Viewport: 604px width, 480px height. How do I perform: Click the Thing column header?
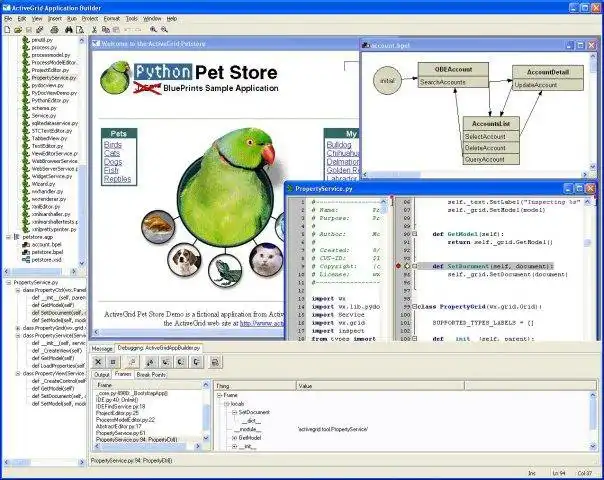click(255, 386)
